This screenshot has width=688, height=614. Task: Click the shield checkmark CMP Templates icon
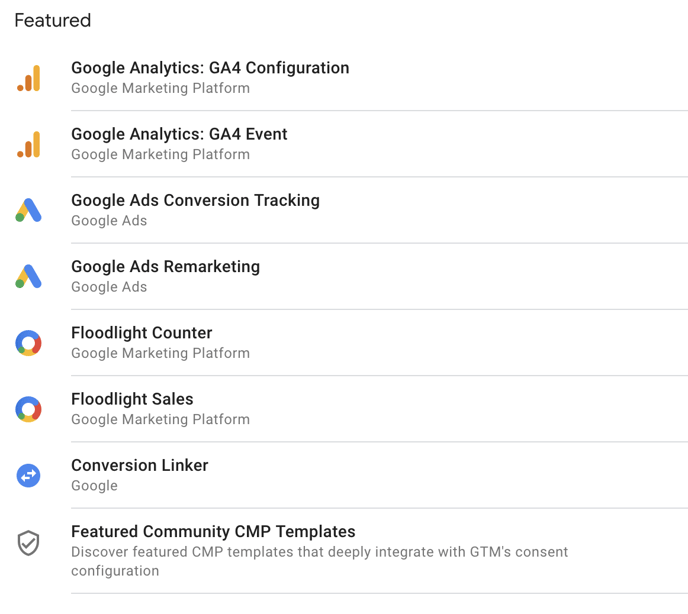(29, 543)
